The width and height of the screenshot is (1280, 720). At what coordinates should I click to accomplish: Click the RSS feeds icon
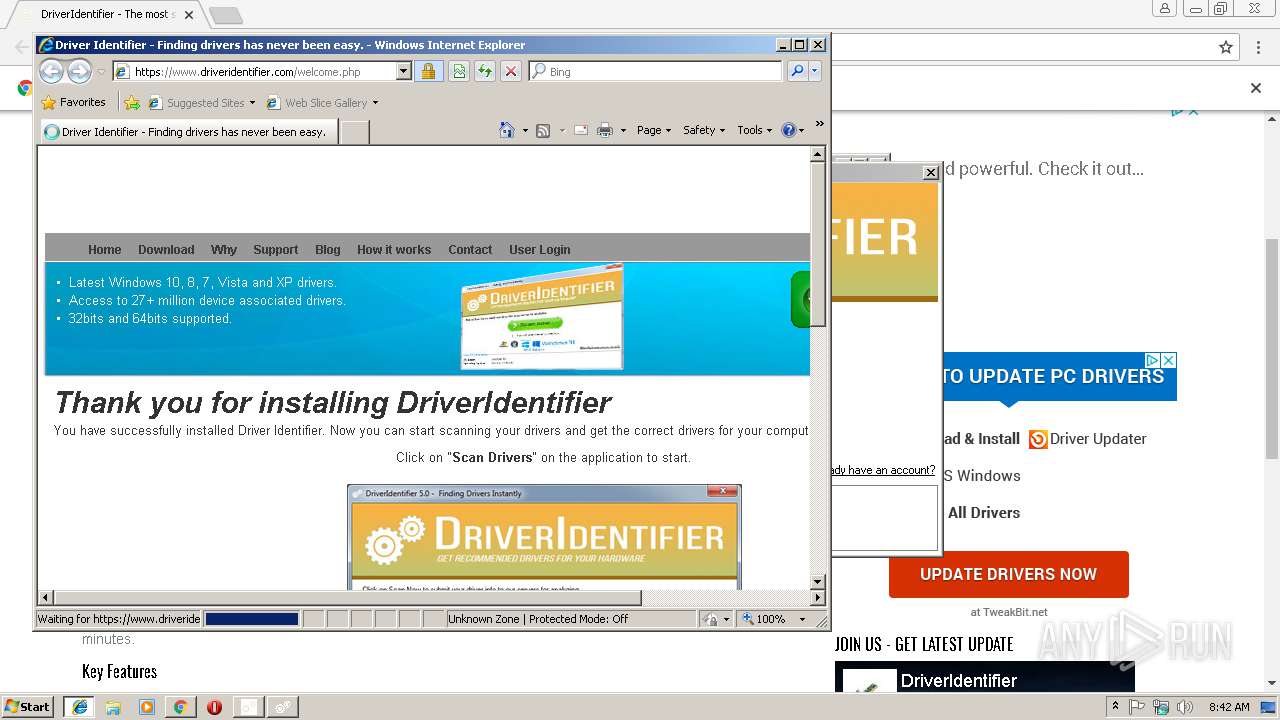tap(543, 130)
